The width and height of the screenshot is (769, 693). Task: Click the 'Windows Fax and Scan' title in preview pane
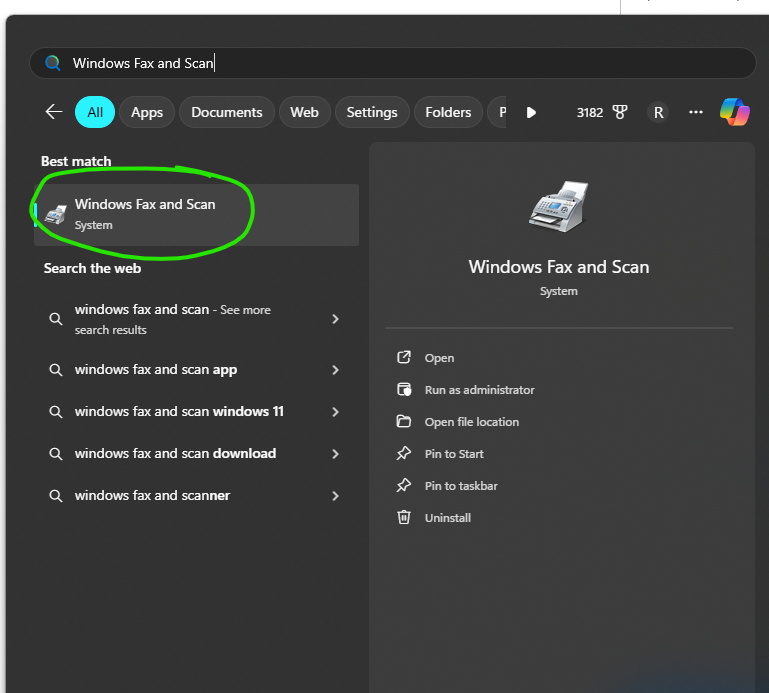coord(559,267)
